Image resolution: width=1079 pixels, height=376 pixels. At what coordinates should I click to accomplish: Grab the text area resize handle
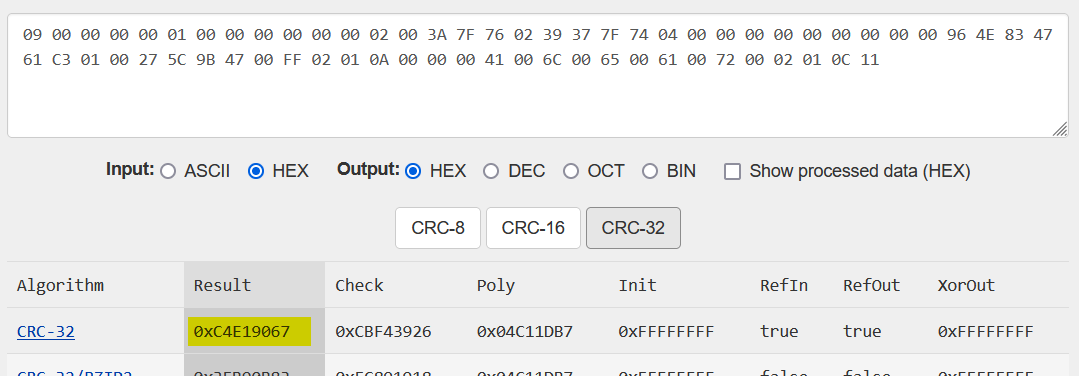click(x=1060, y=129)
